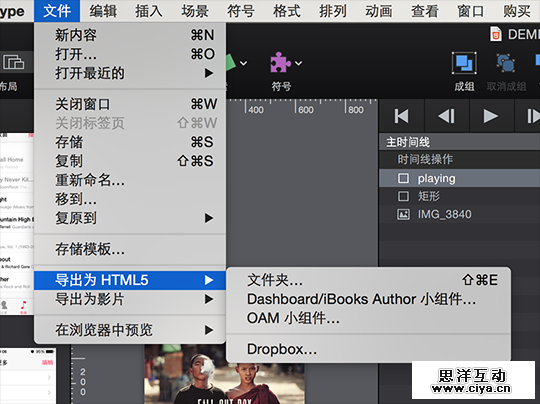Play the main timeline animation
The height and width of the screenshot is (404, 540).
[x=490, y=116]
